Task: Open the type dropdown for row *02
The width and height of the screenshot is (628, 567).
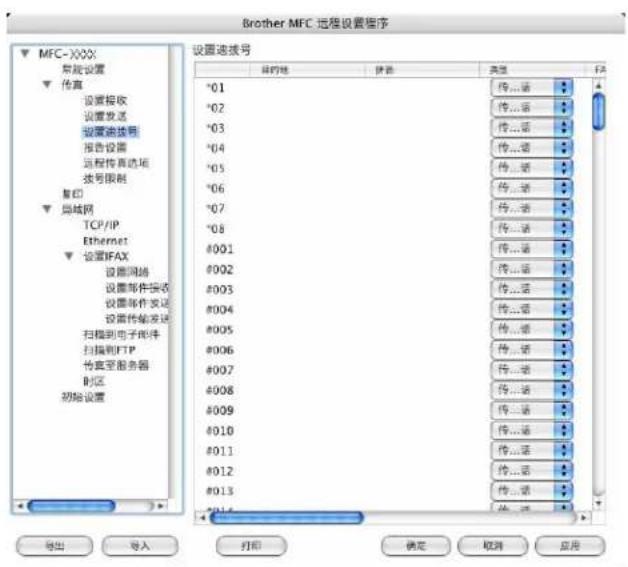Action: 531,108
